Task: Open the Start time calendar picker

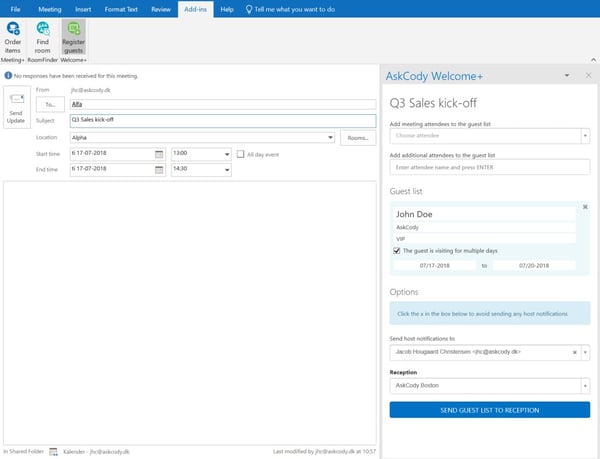Action: pos(159,154)
